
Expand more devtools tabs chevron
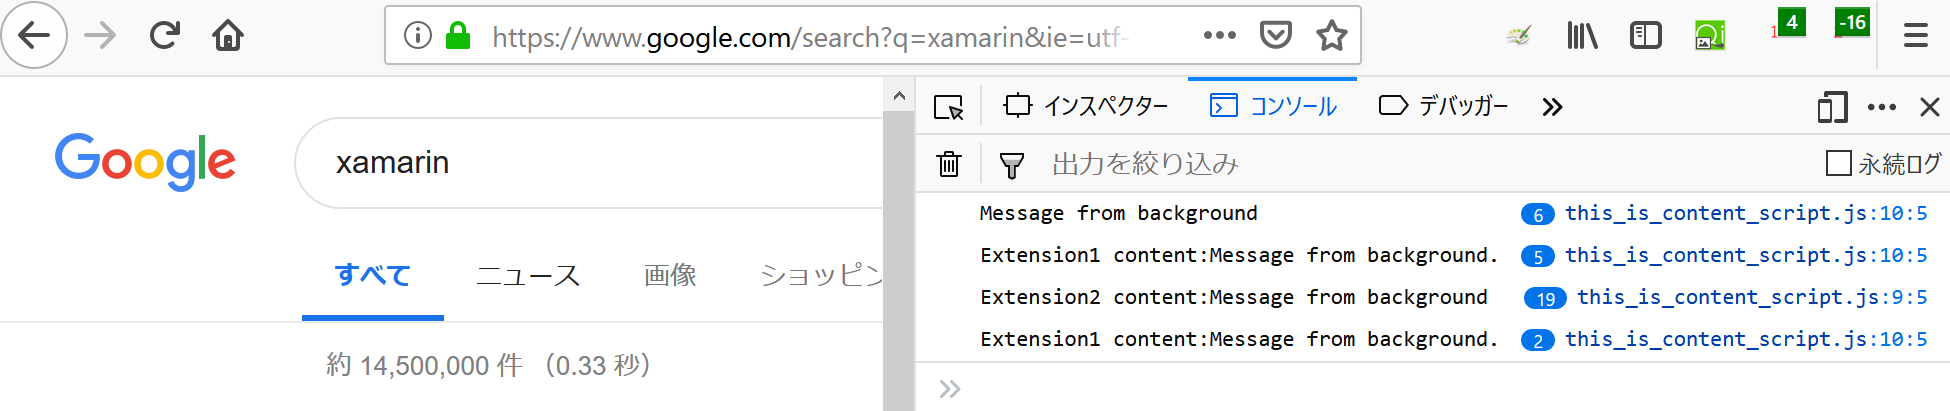(x=1552, y=107)
